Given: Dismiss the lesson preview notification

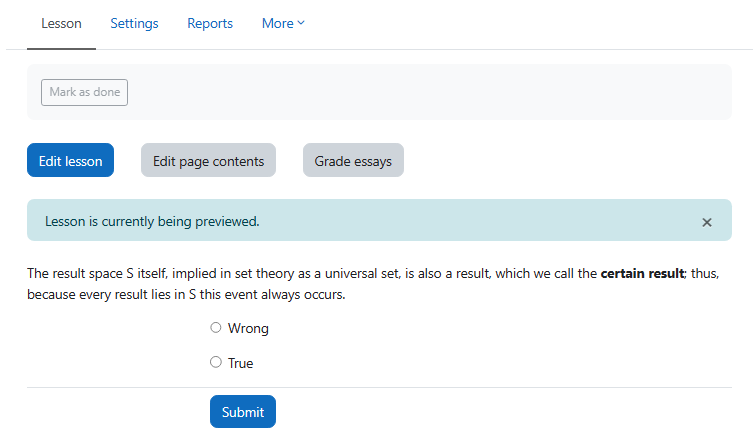Looking at the screenshot, I should tap(707, 222).
